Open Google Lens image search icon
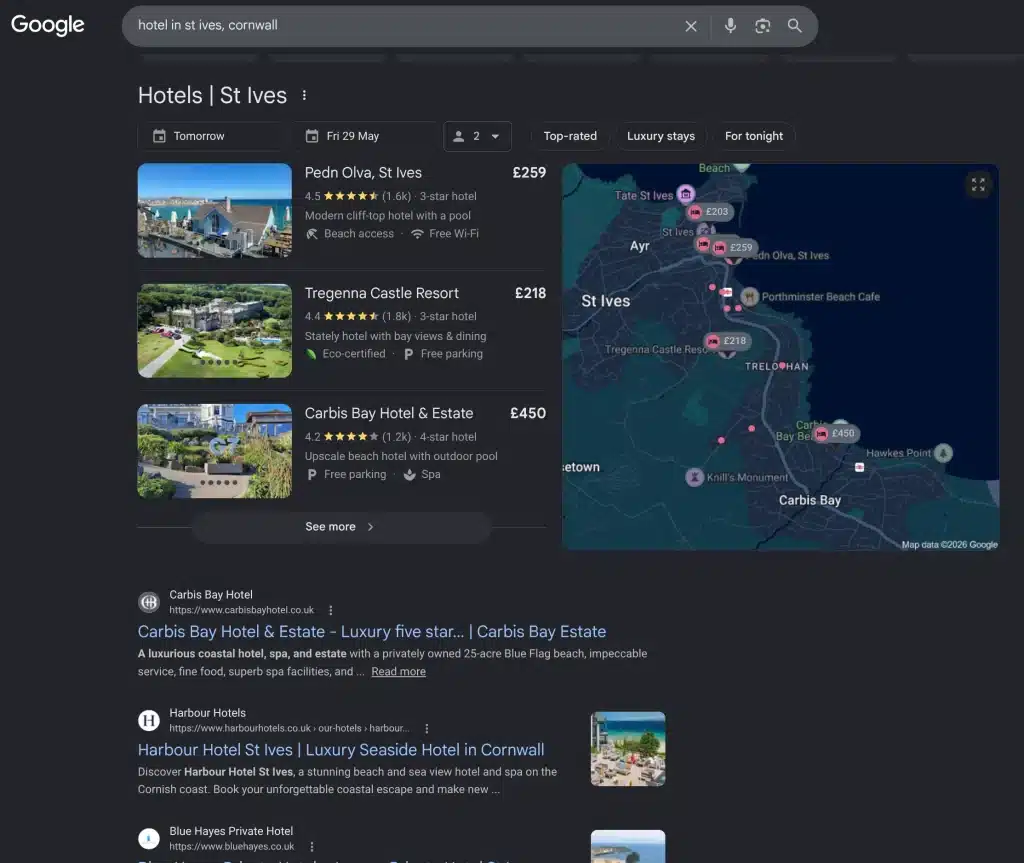Viewport: 1024px width, 863px height. [x=762, y=25]
